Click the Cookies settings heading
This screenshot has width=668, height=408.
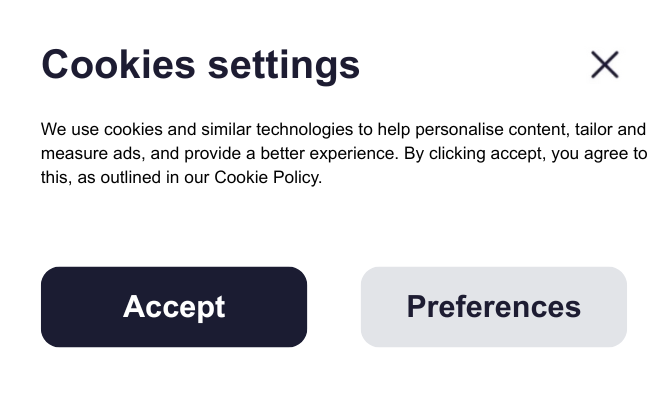coord(200,65)
